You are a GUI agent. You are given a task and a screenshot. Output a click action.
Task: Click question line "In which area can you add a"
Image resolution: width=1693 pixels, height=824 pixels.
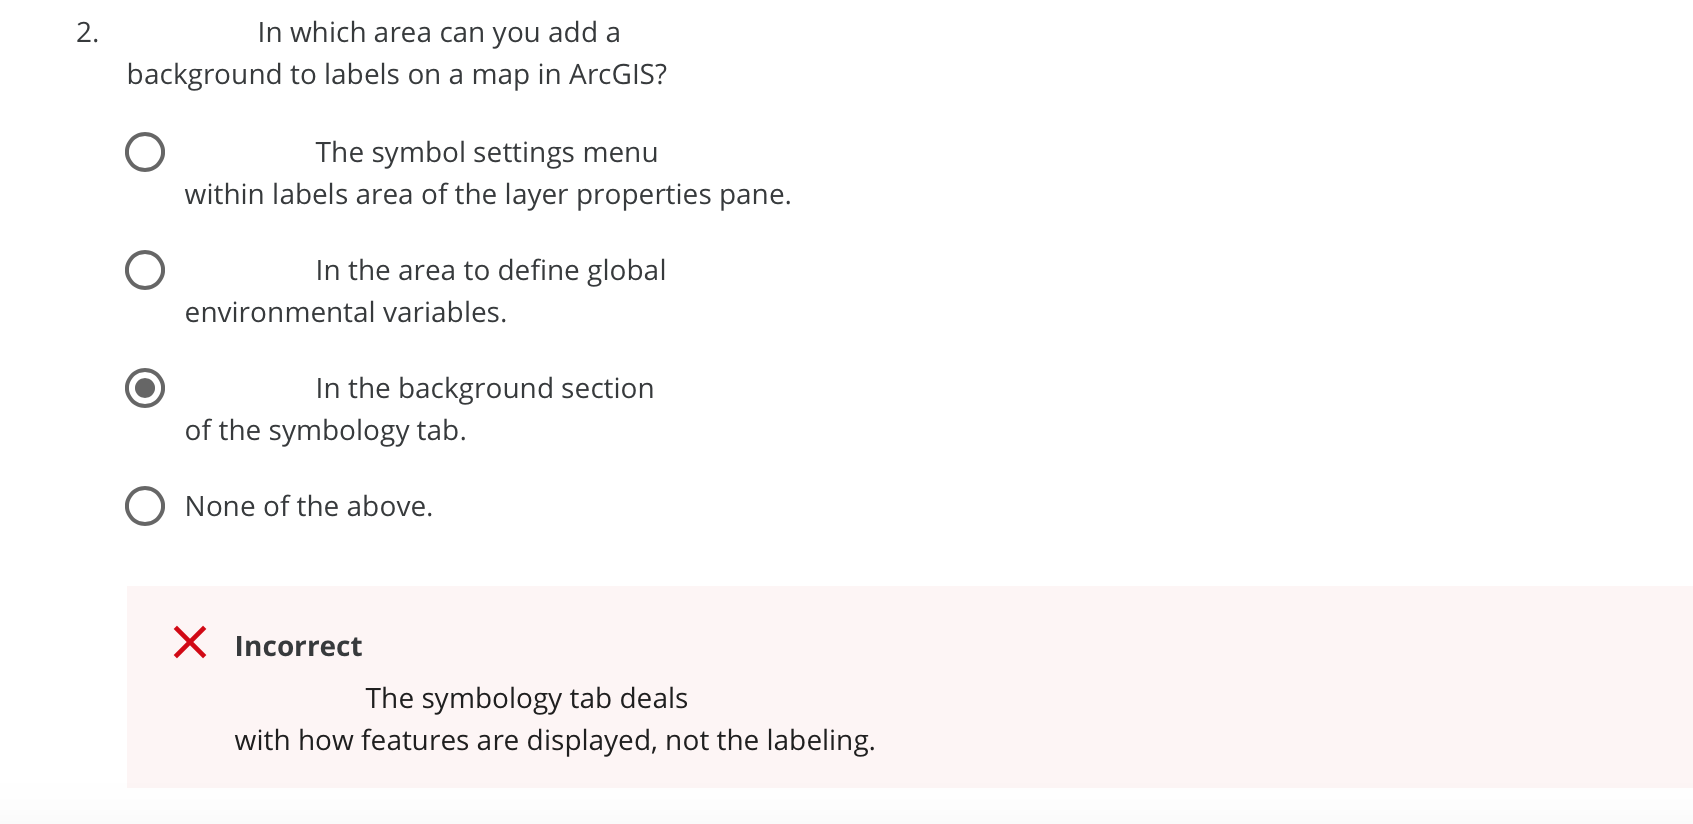point(439,32)
